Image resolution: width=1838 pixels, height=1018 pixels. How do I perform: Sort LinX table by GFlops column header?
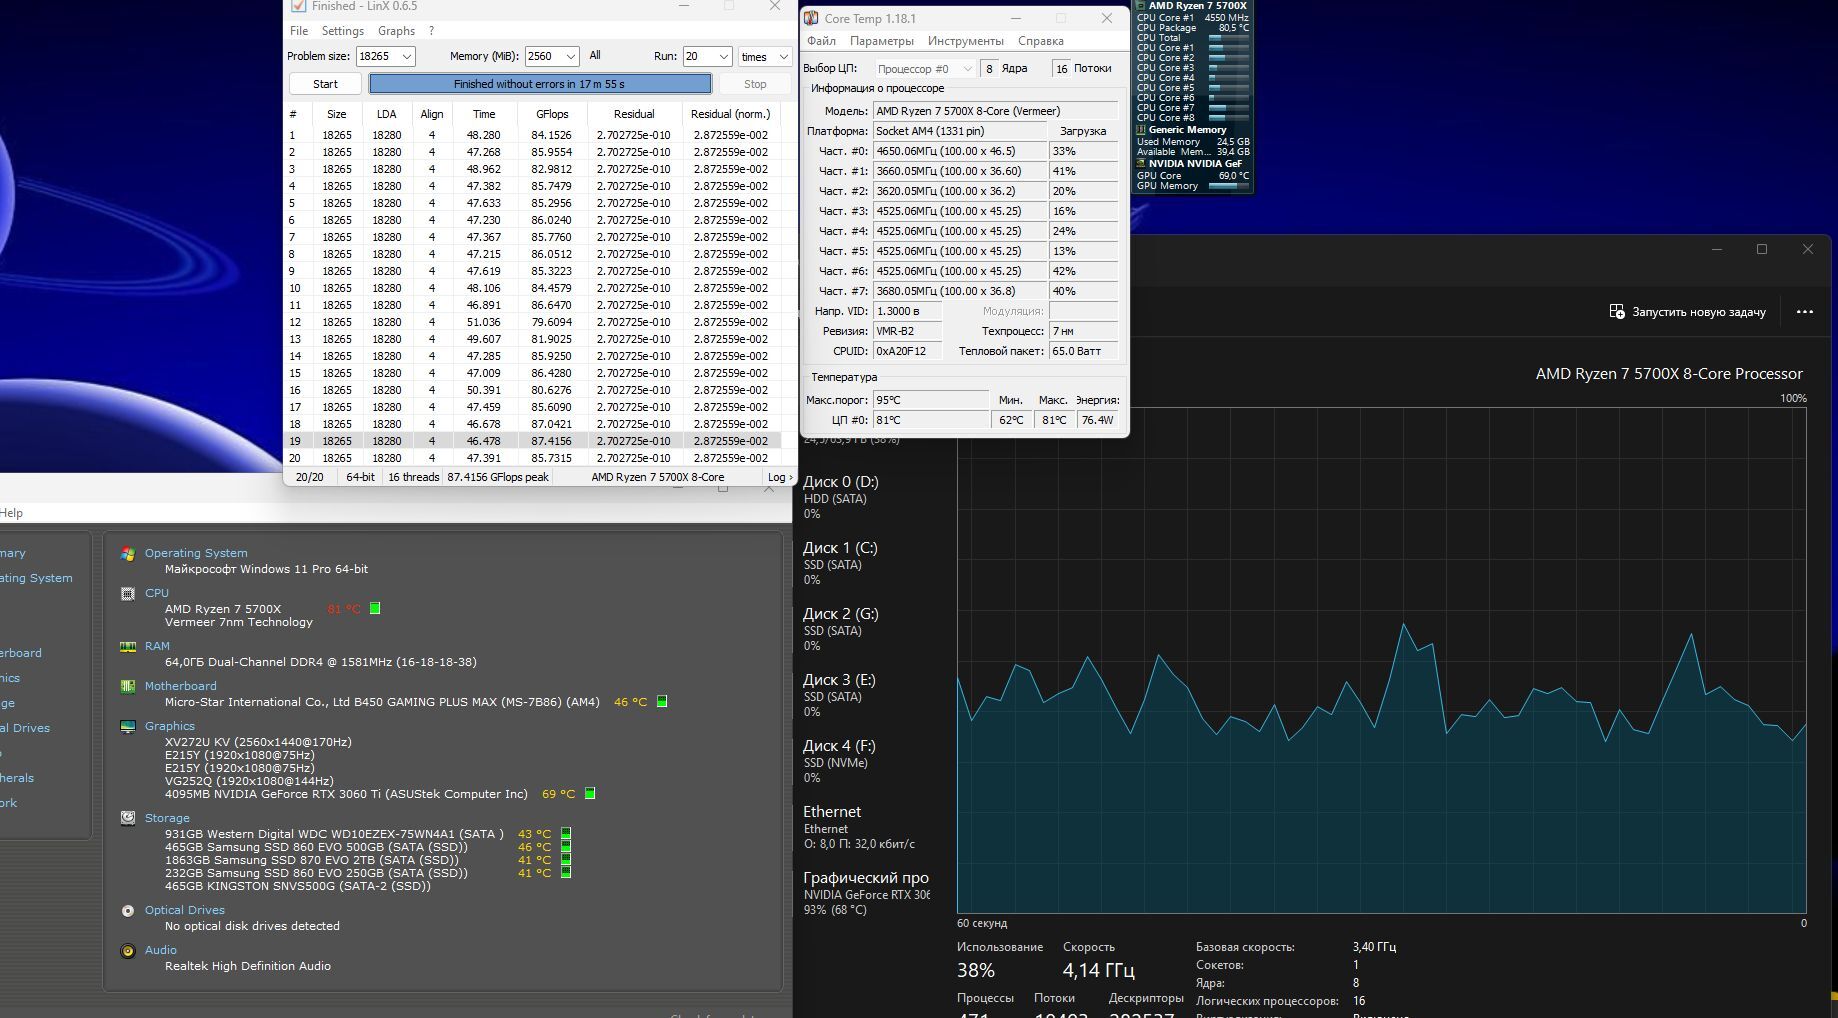(x=552, y=114)
